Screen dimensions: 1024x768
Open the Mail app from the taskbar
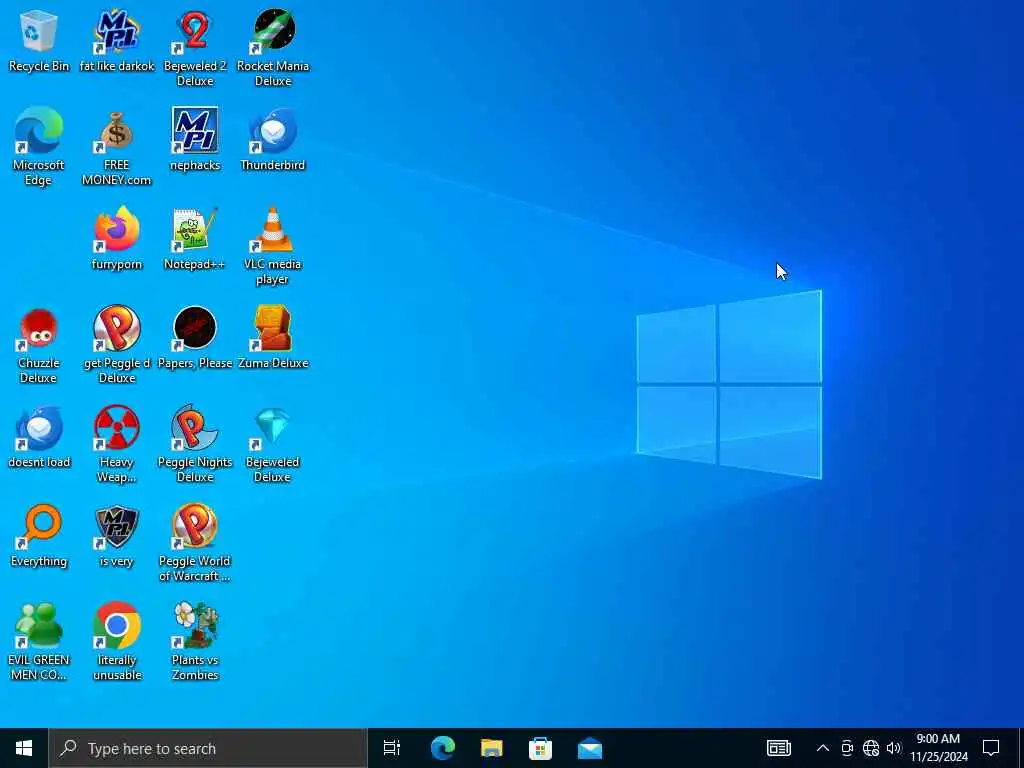590,748
